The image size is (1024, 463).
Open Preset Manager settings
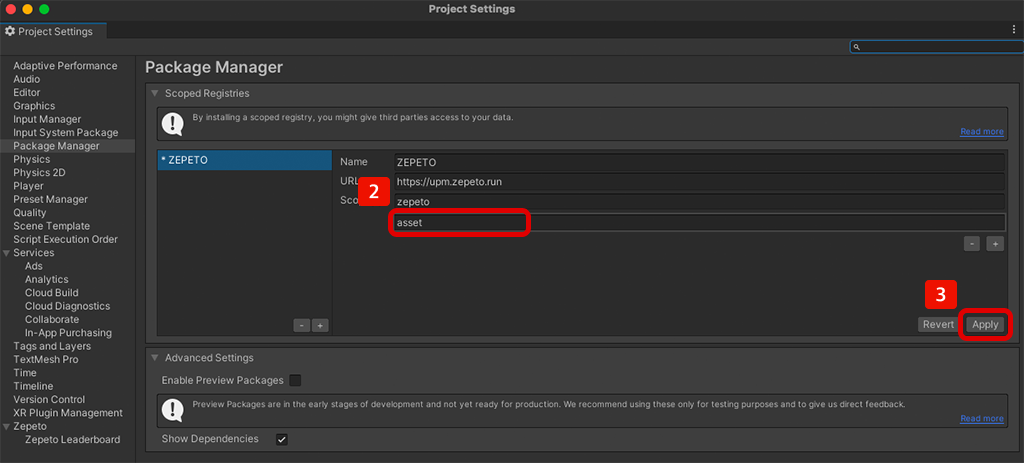(50, 199)
